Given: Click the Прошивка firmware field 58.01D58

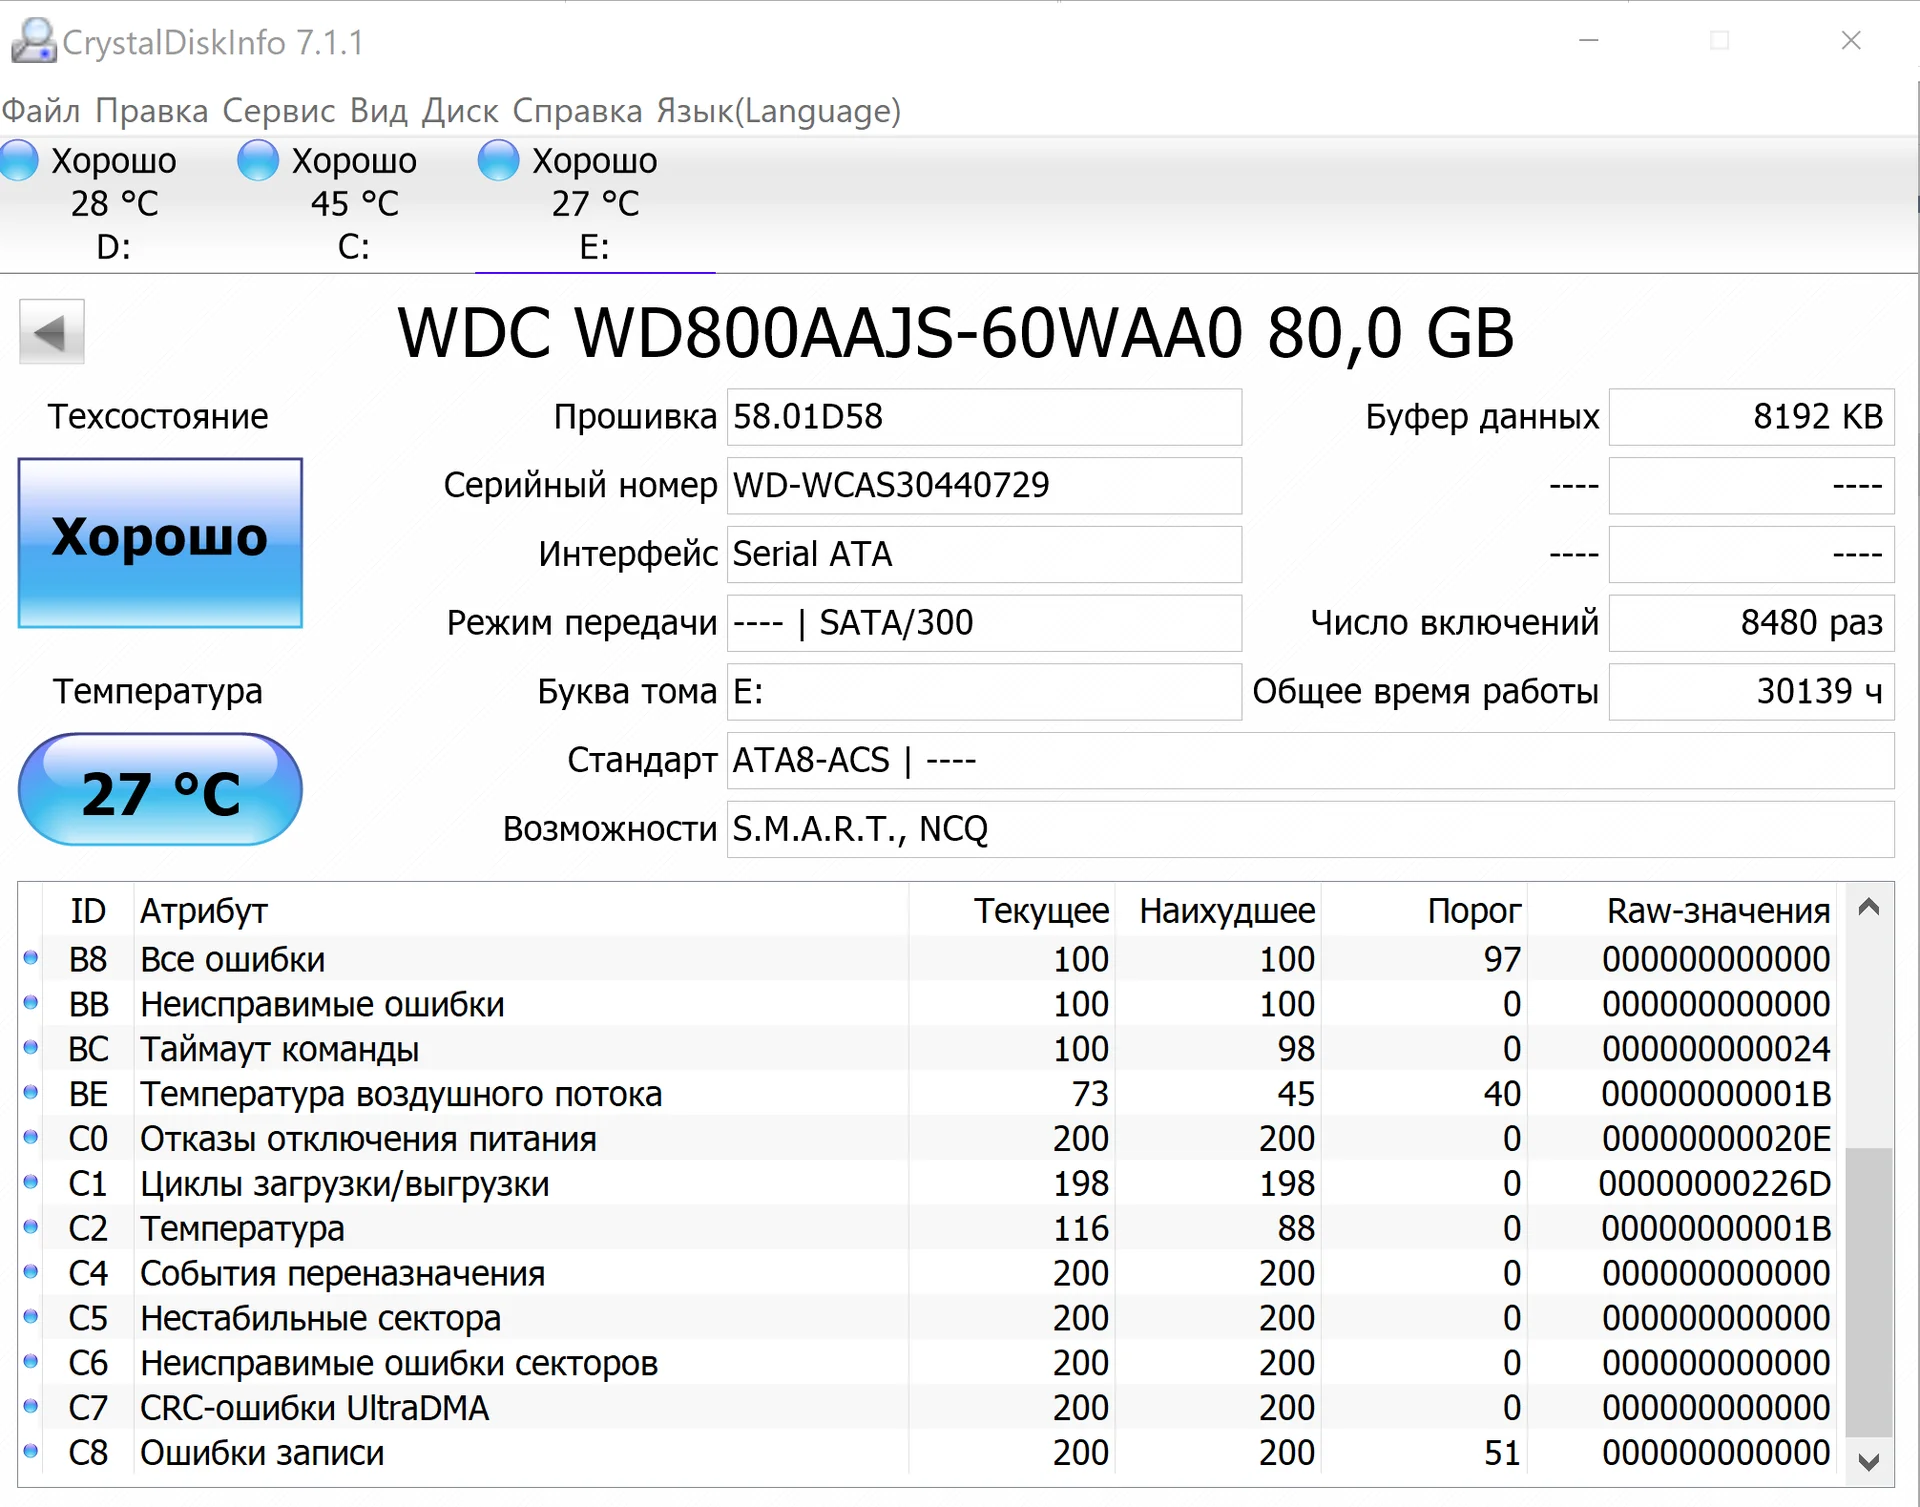Looking at the screenshot, I should click(x=984, y=417).
